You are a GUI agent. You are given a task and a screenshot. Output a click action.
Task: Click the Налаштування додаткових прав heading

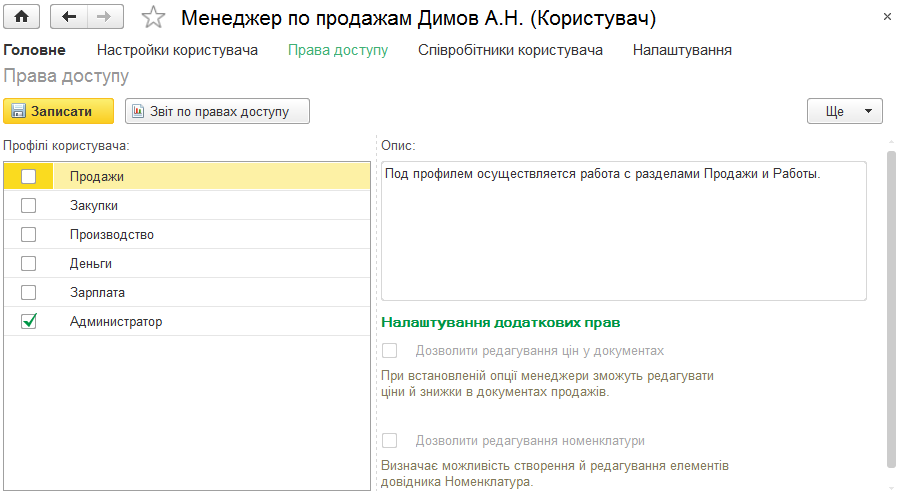pos(500,322)
